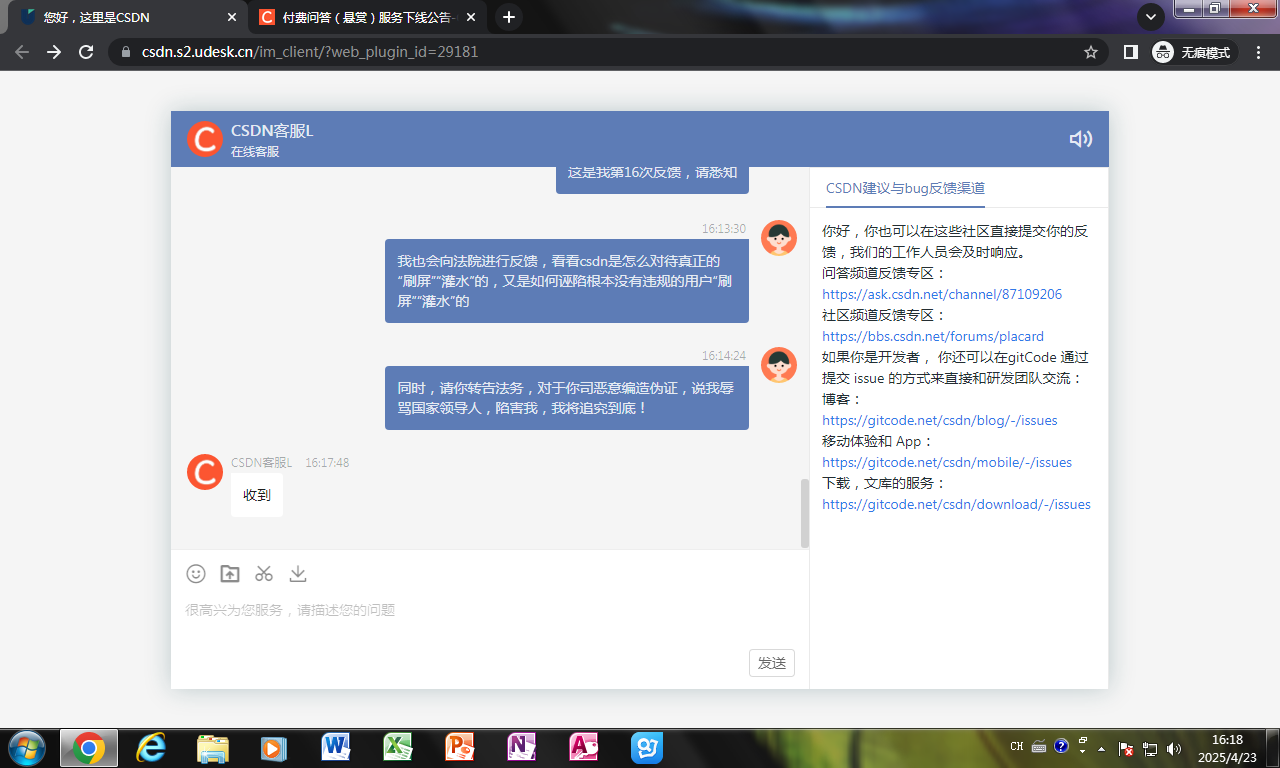This screenshot has width=1280, height=768.
Task: Click the 收到 reply message bubble
Action: [257, 495]
